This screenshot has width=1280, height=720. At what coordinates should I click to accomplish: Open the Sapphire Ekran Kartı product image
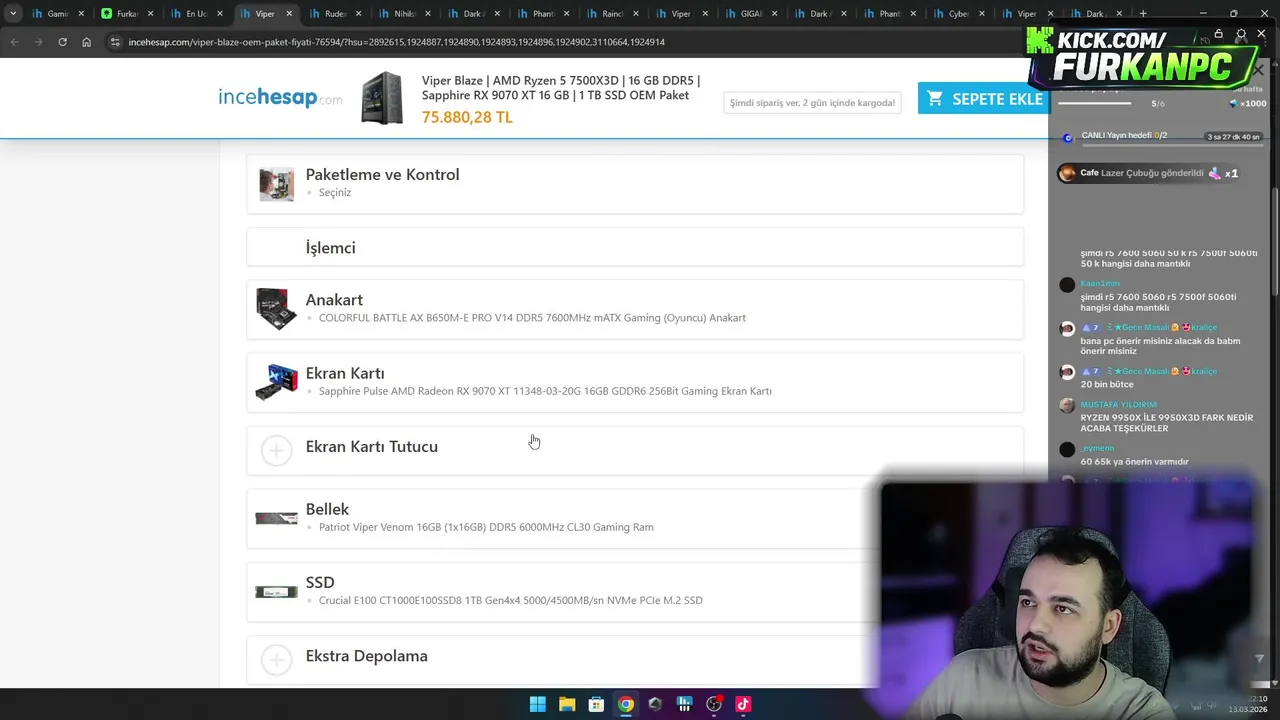pos(277,382)
